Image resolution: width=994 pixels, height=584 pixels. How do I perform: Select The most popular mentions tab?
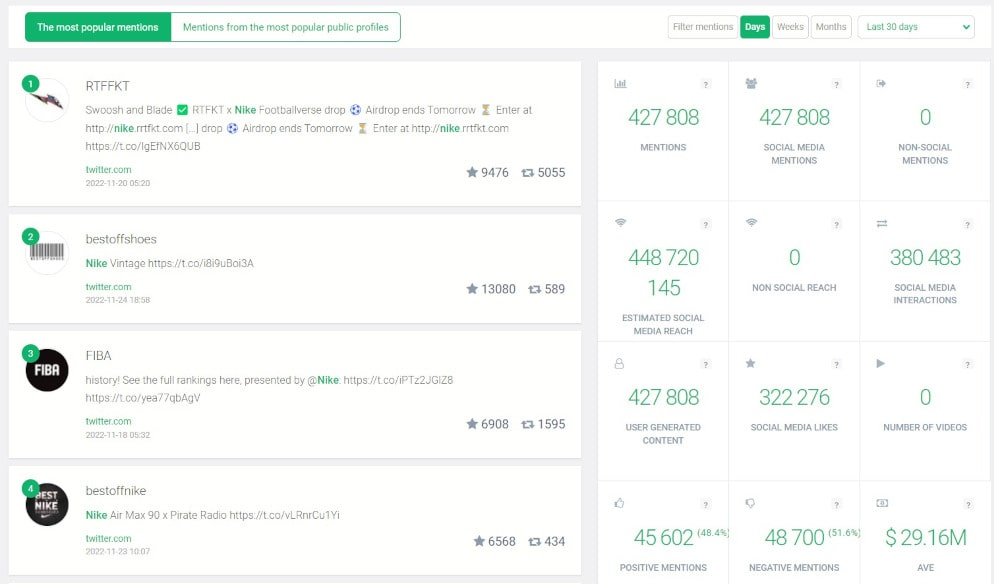tap(98, 27)
